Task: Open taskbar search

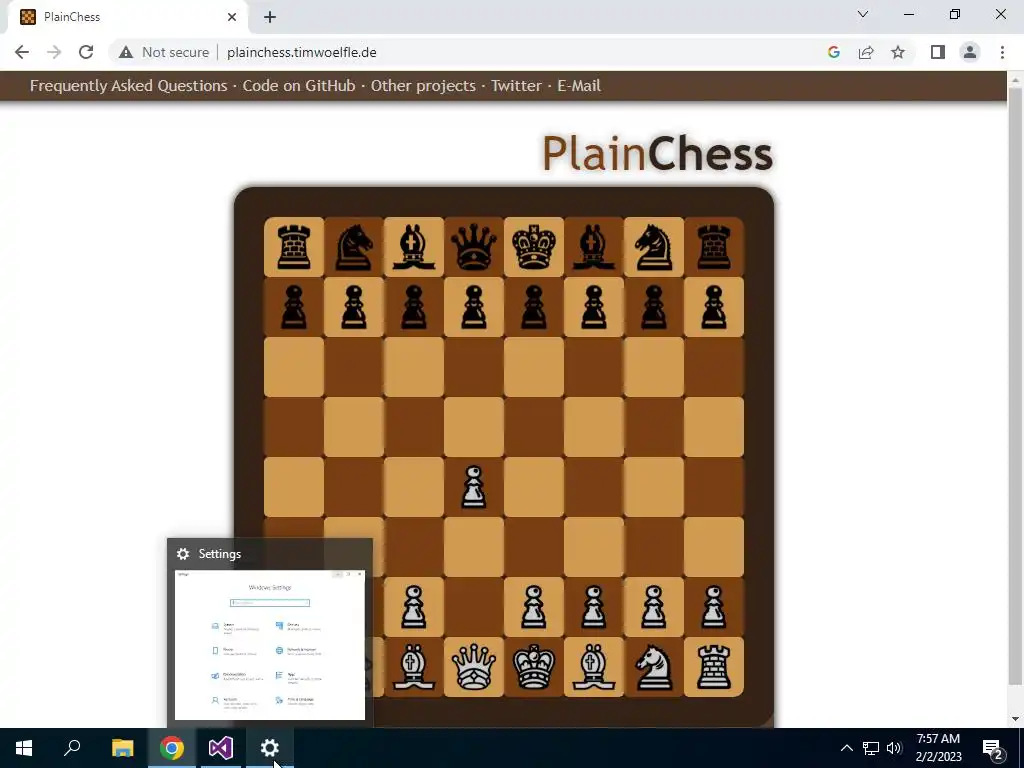Action: [x=72, y=748]
